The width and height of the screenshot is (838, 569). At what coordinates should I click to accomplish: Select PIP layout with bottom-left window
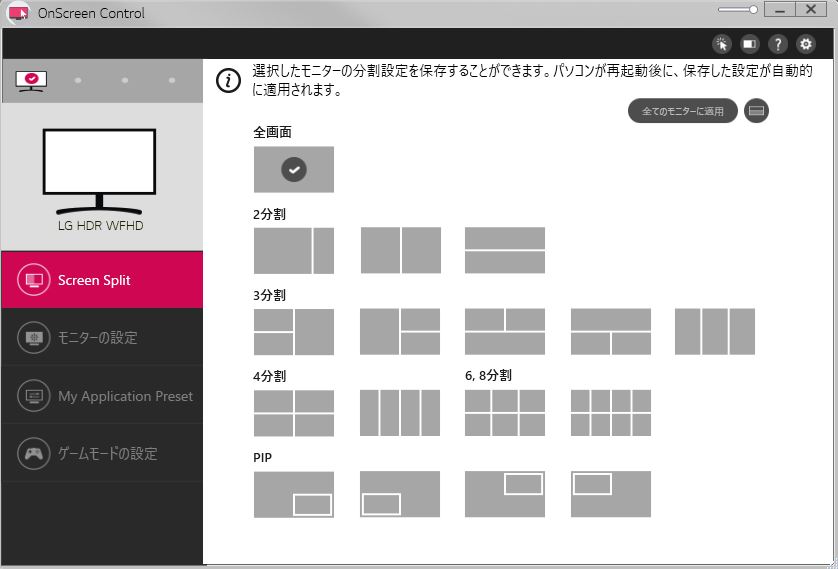tap(400, 494)
